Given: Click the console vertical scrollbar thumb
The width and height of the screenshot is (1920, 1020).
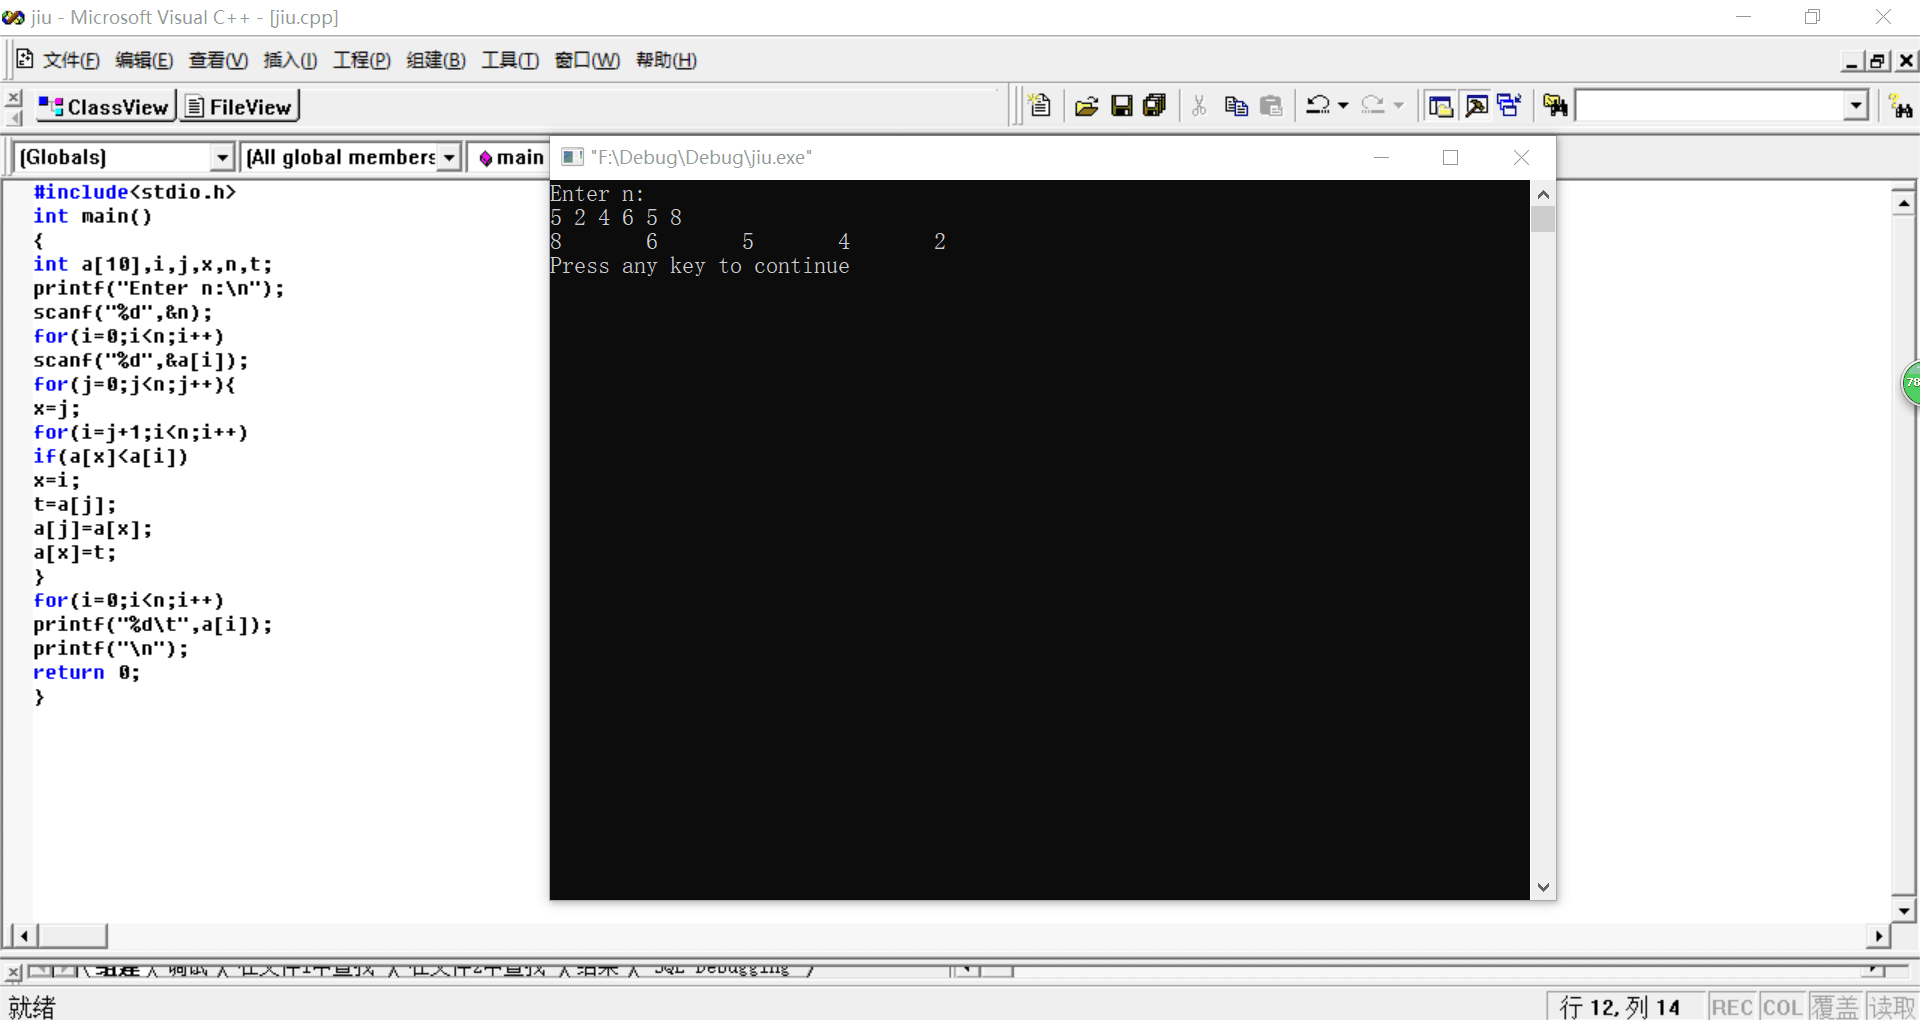Looking at the screenshot, I should pos(1543,219).
